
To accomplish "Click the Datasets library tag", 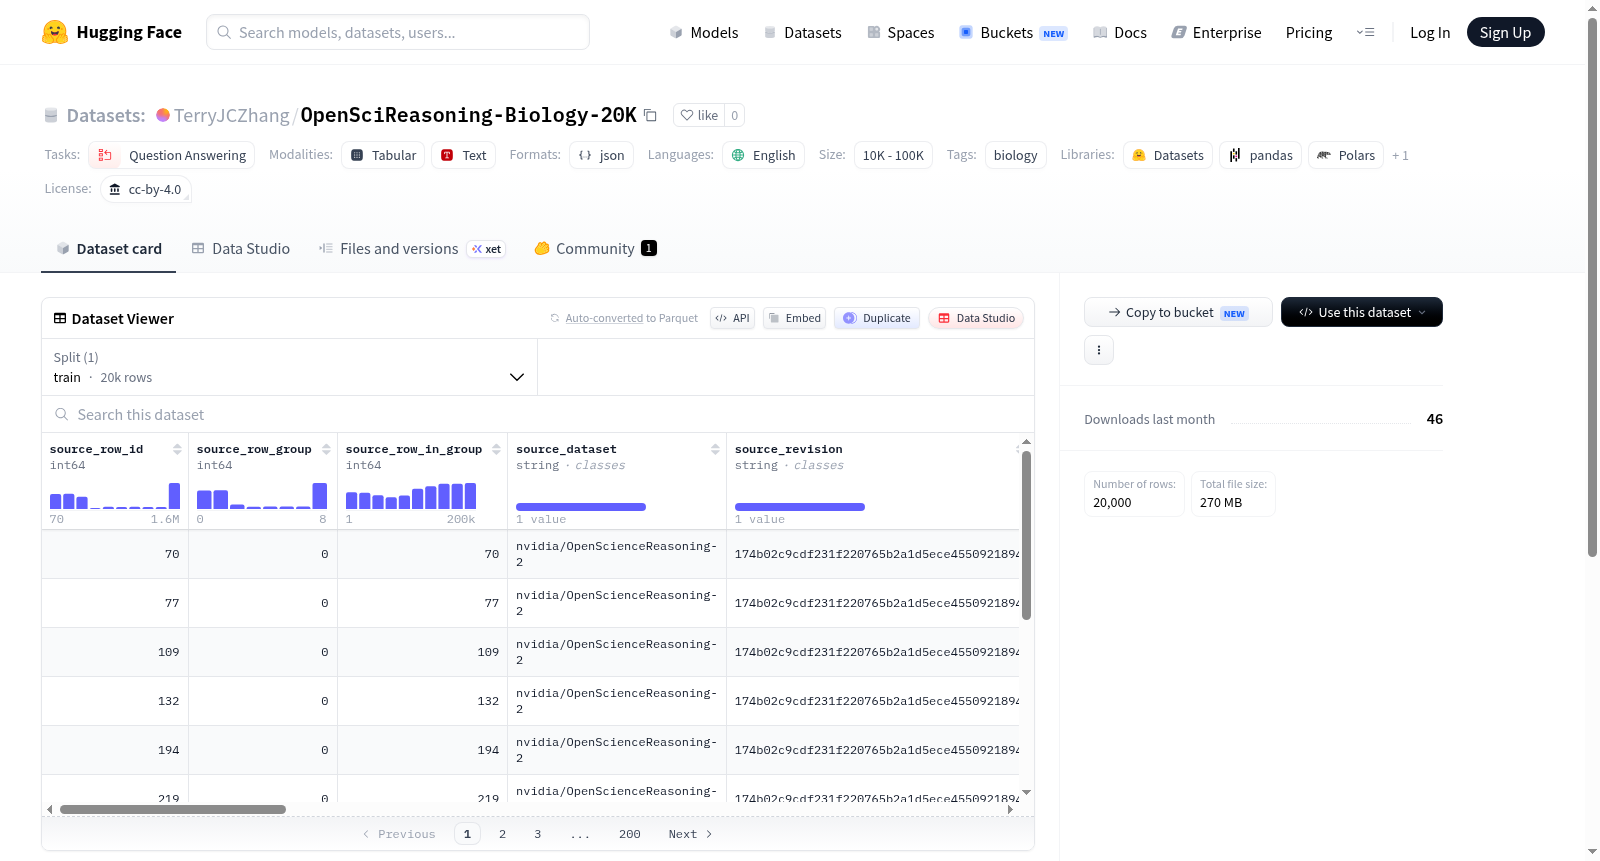I will click(1168, 155).
